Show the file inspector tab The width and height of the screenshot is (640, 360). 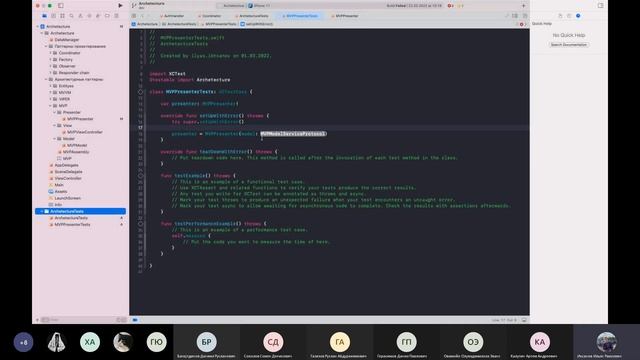560,16
